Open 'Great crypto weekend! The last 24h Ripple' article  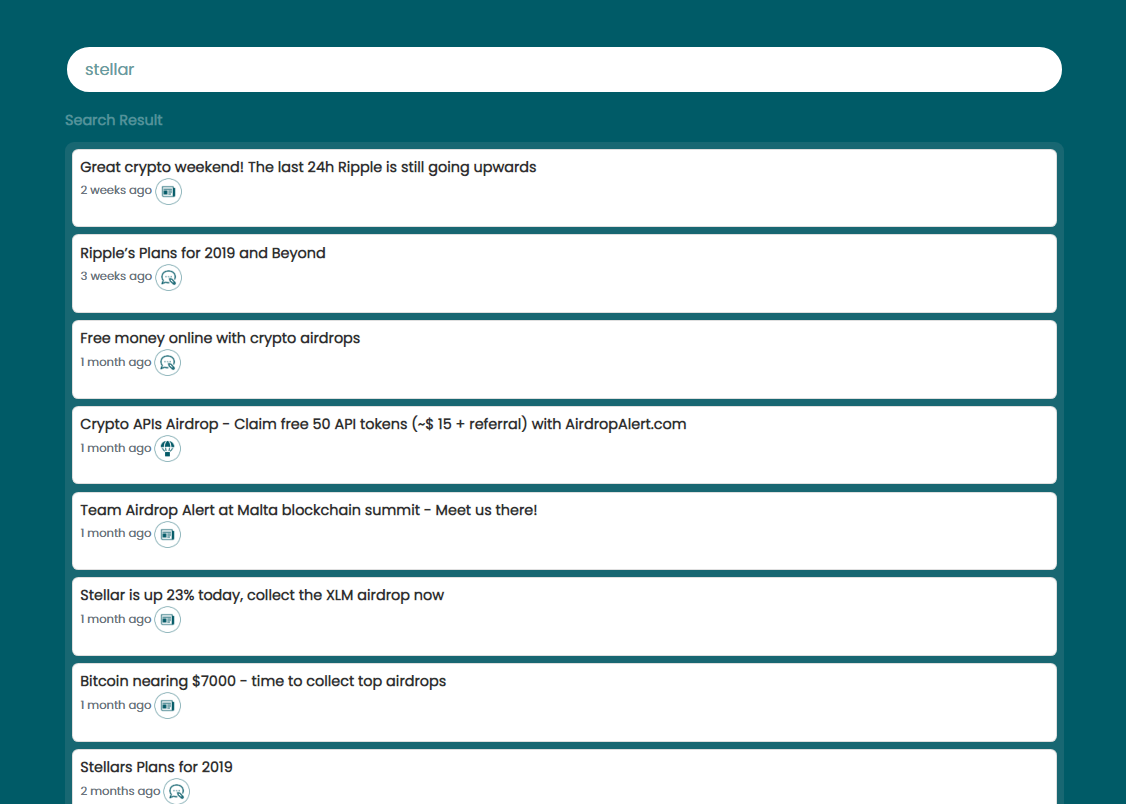tap(308, 167)
